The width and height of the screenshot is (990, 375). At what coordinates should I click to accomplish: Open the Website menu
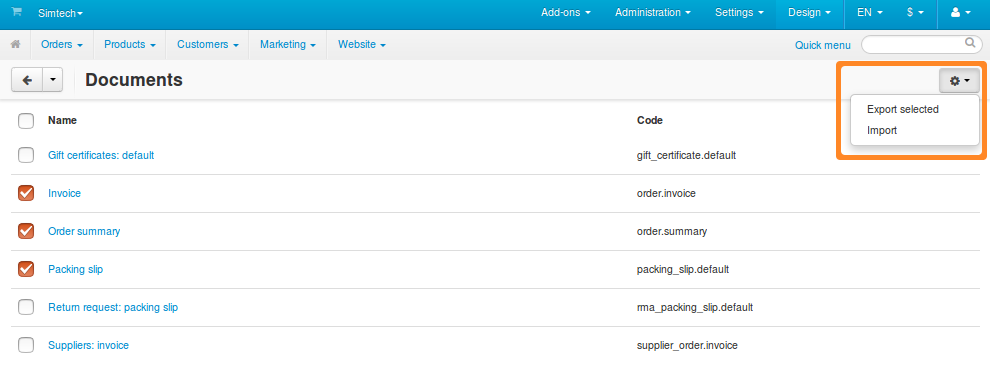362,45
